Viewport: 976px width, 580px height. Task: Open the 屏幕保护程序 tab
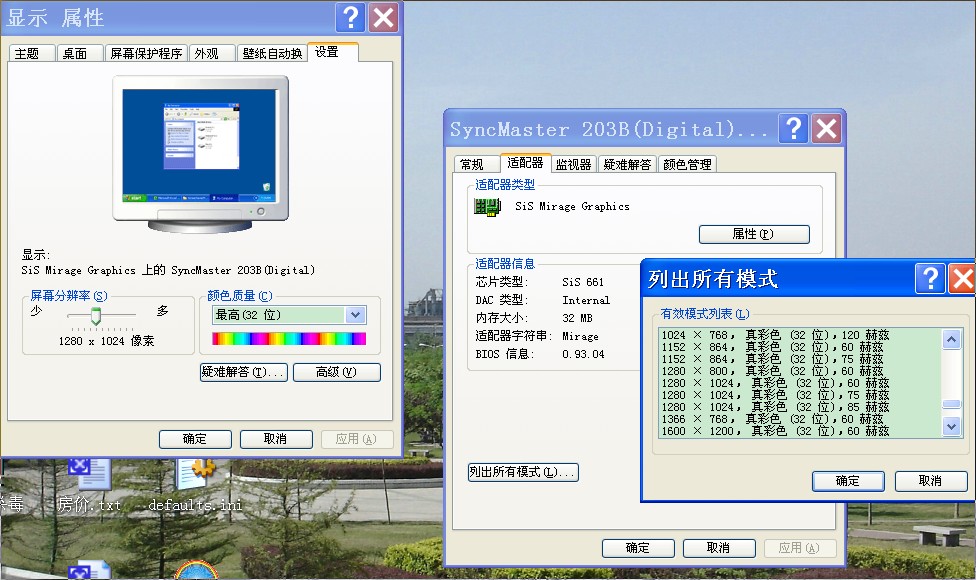[x=146, y=54]
